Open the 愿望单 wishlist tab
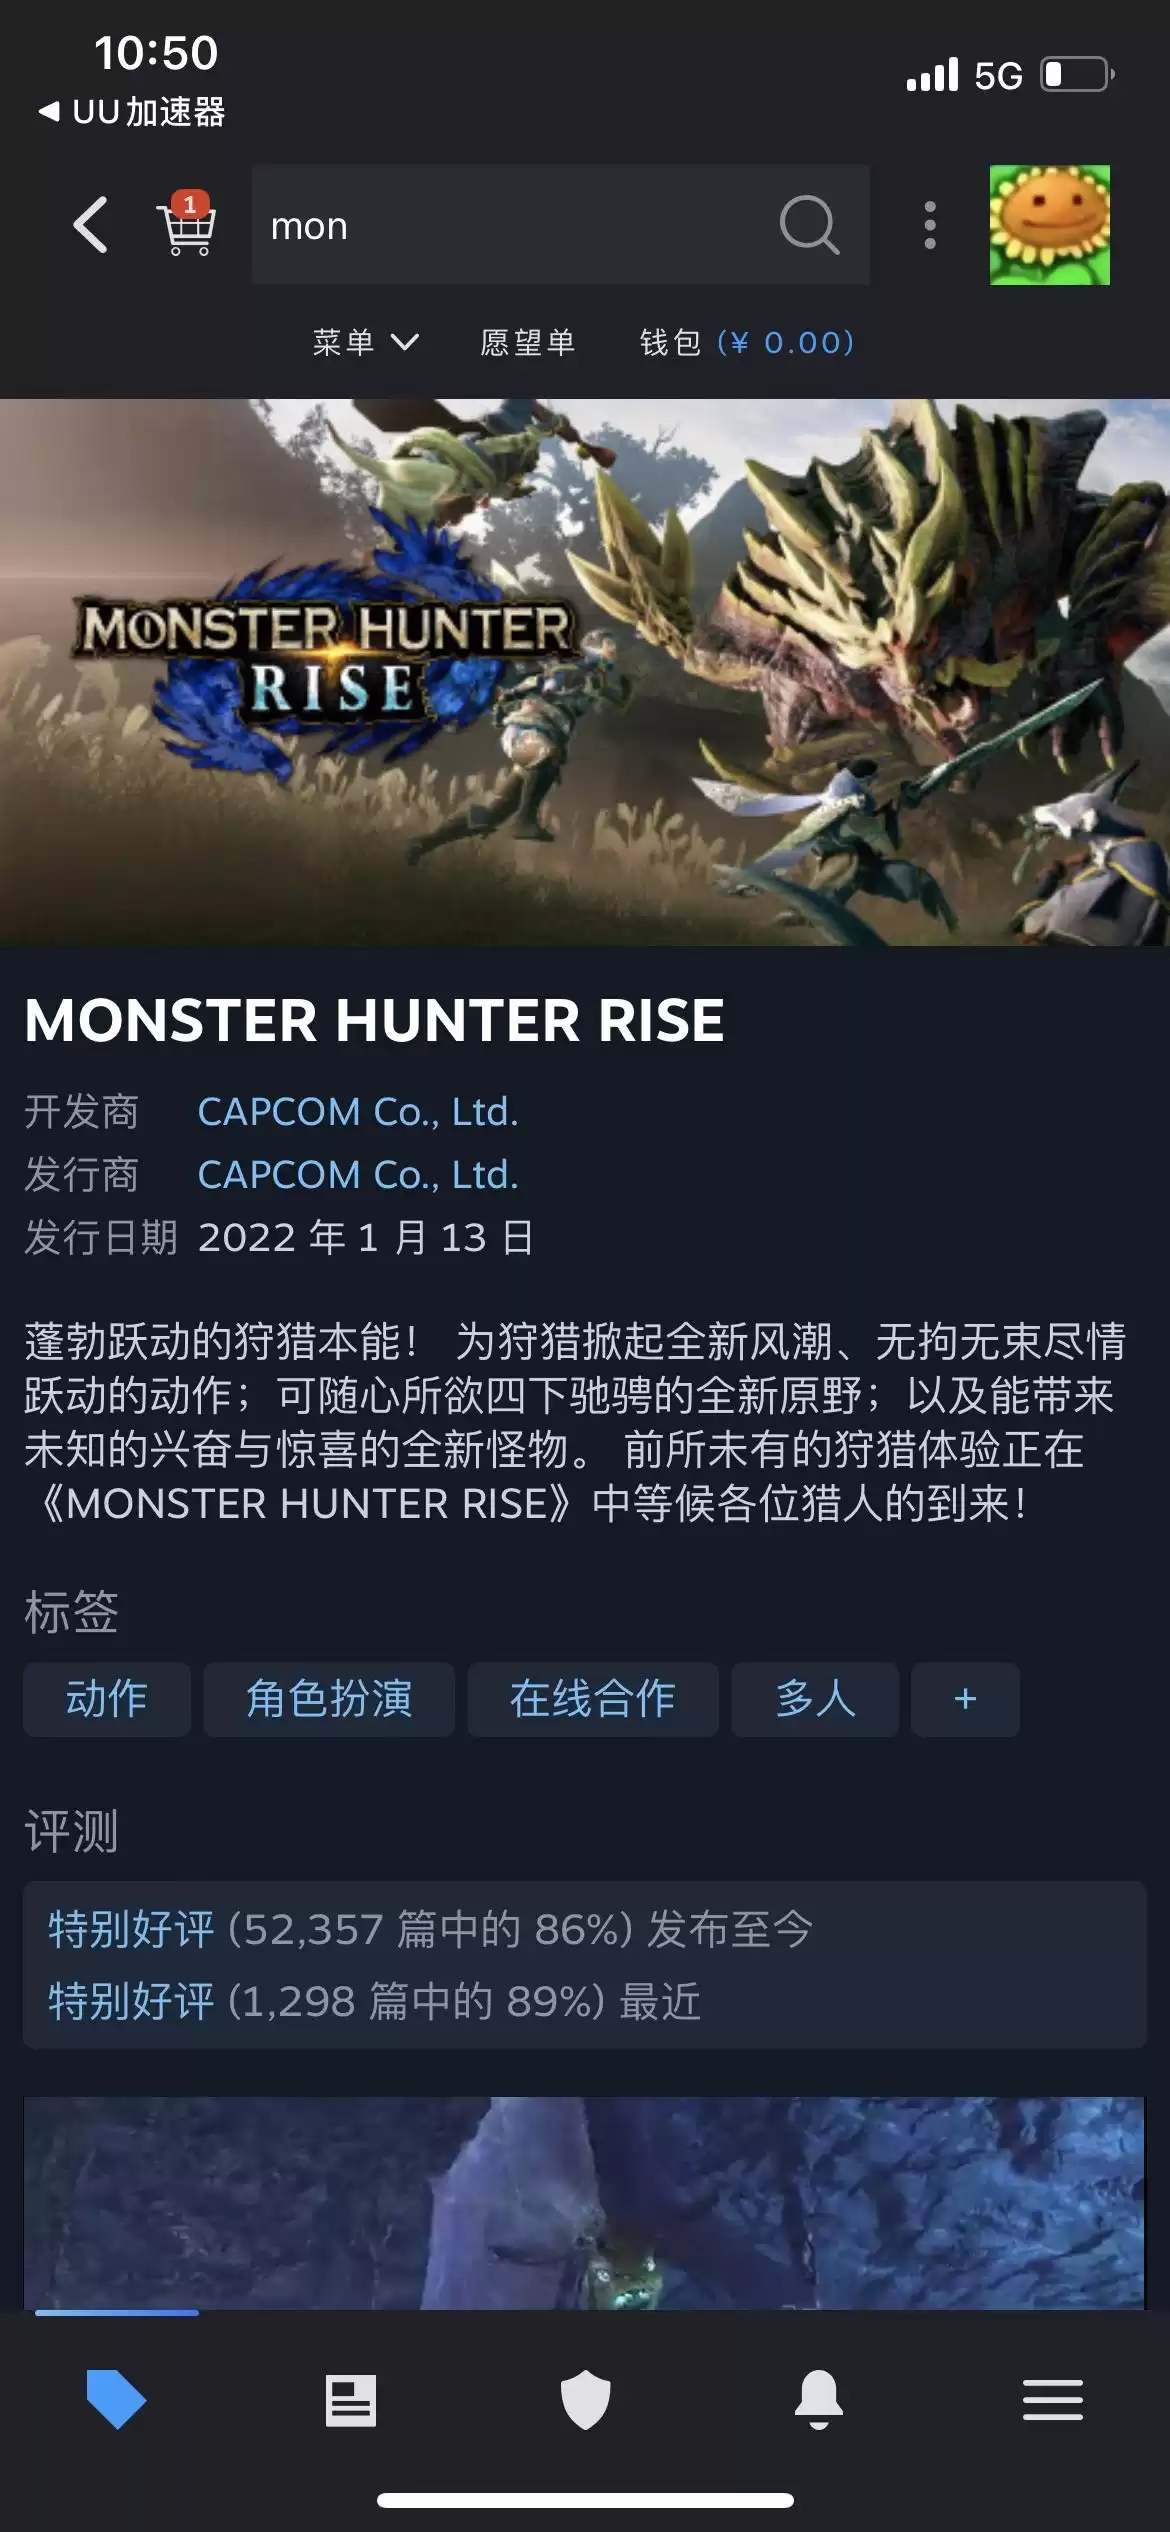 pyautogui.click(x=528, y=343)
